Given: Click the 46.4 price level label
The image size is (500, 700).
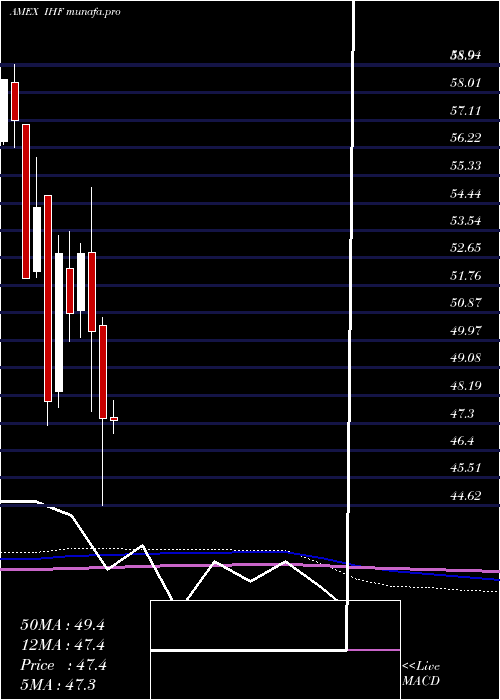Looking at the screenshot, I should coord(462,441).
